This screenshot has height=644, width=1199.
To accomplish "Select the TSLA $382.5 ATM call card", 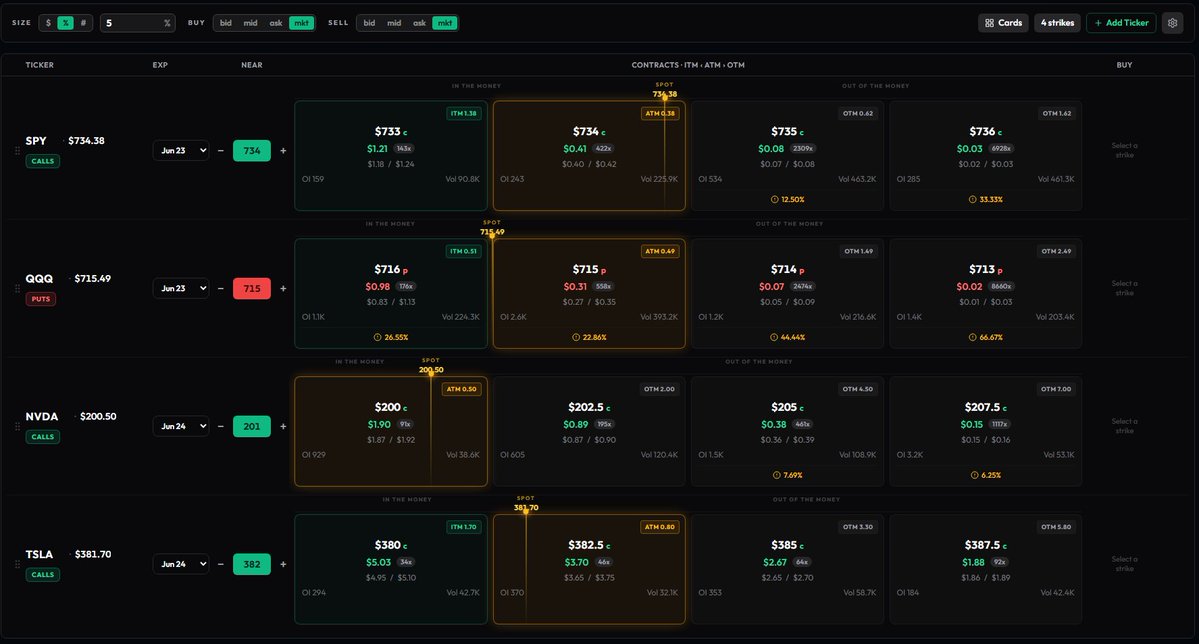I will coord(589,569).
